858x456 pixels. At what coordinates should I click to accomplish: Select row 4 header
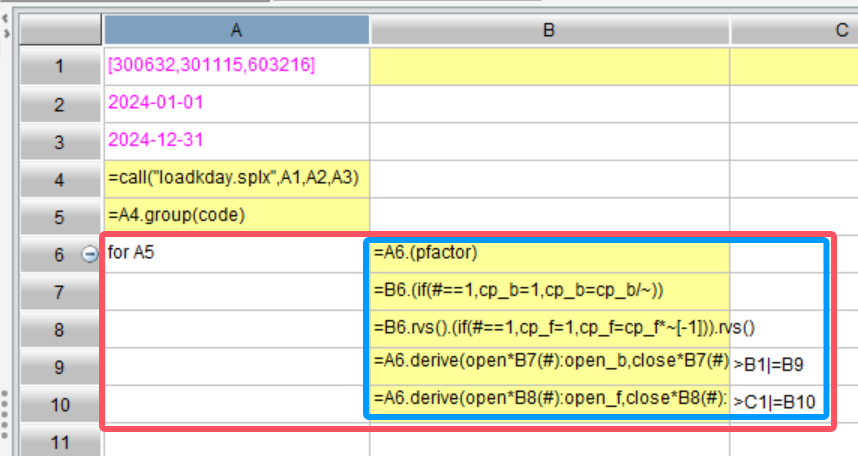click(x=59, y=179)
